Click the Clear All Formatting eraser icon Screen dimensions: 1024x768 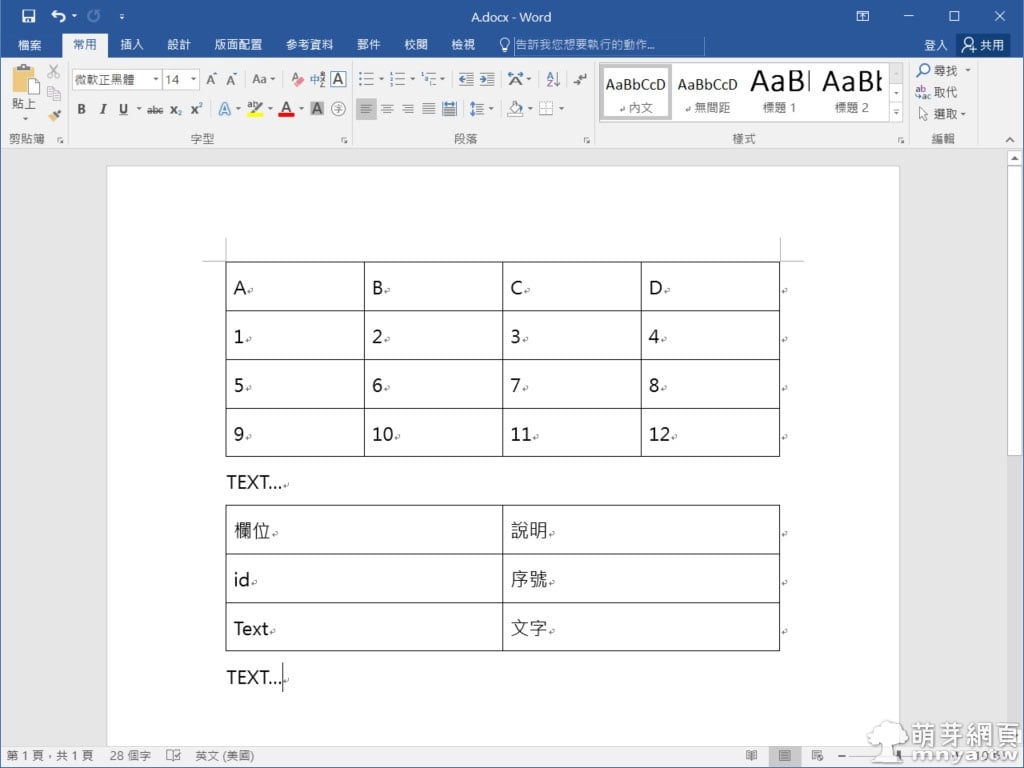(x=297, y=79)
